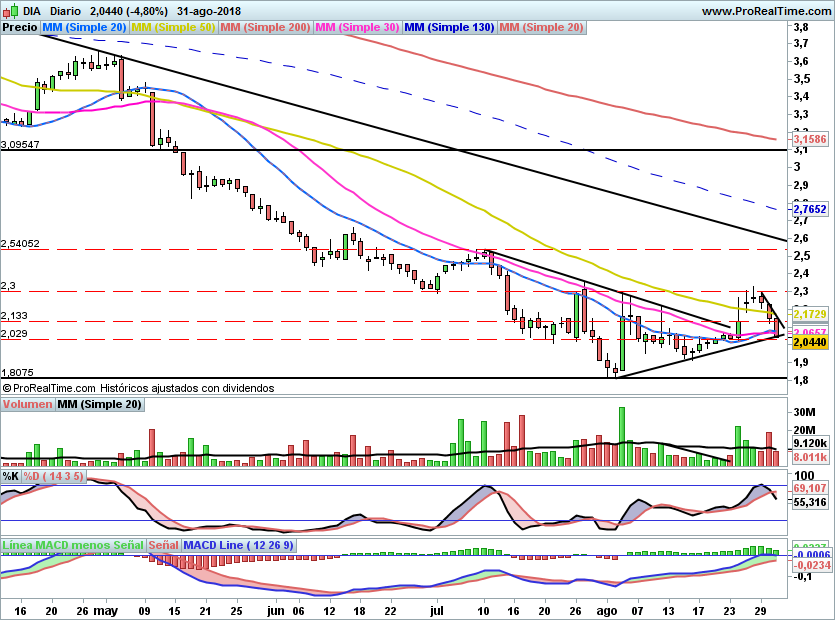Image resolution: width=835 pixels, height=620 pixels.
Task: Click the 2,0440 current price tag
Action: coord(810,342)
